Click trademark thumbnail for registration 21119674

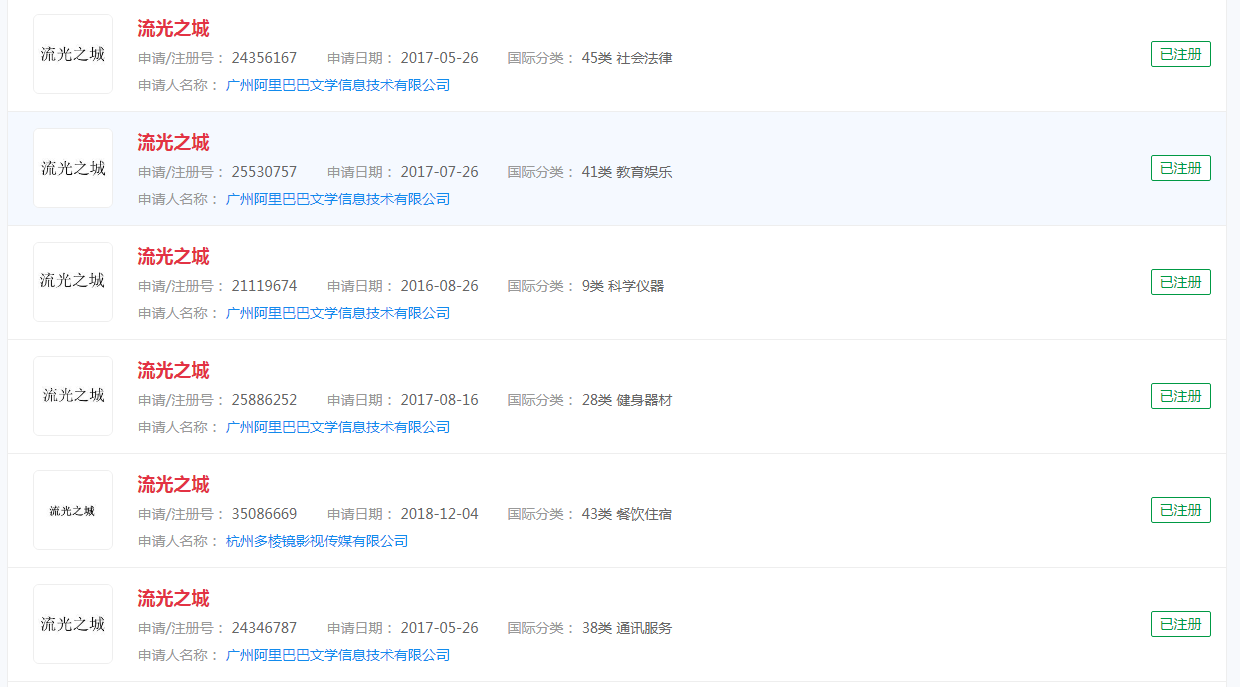click(x=73, y=282)
